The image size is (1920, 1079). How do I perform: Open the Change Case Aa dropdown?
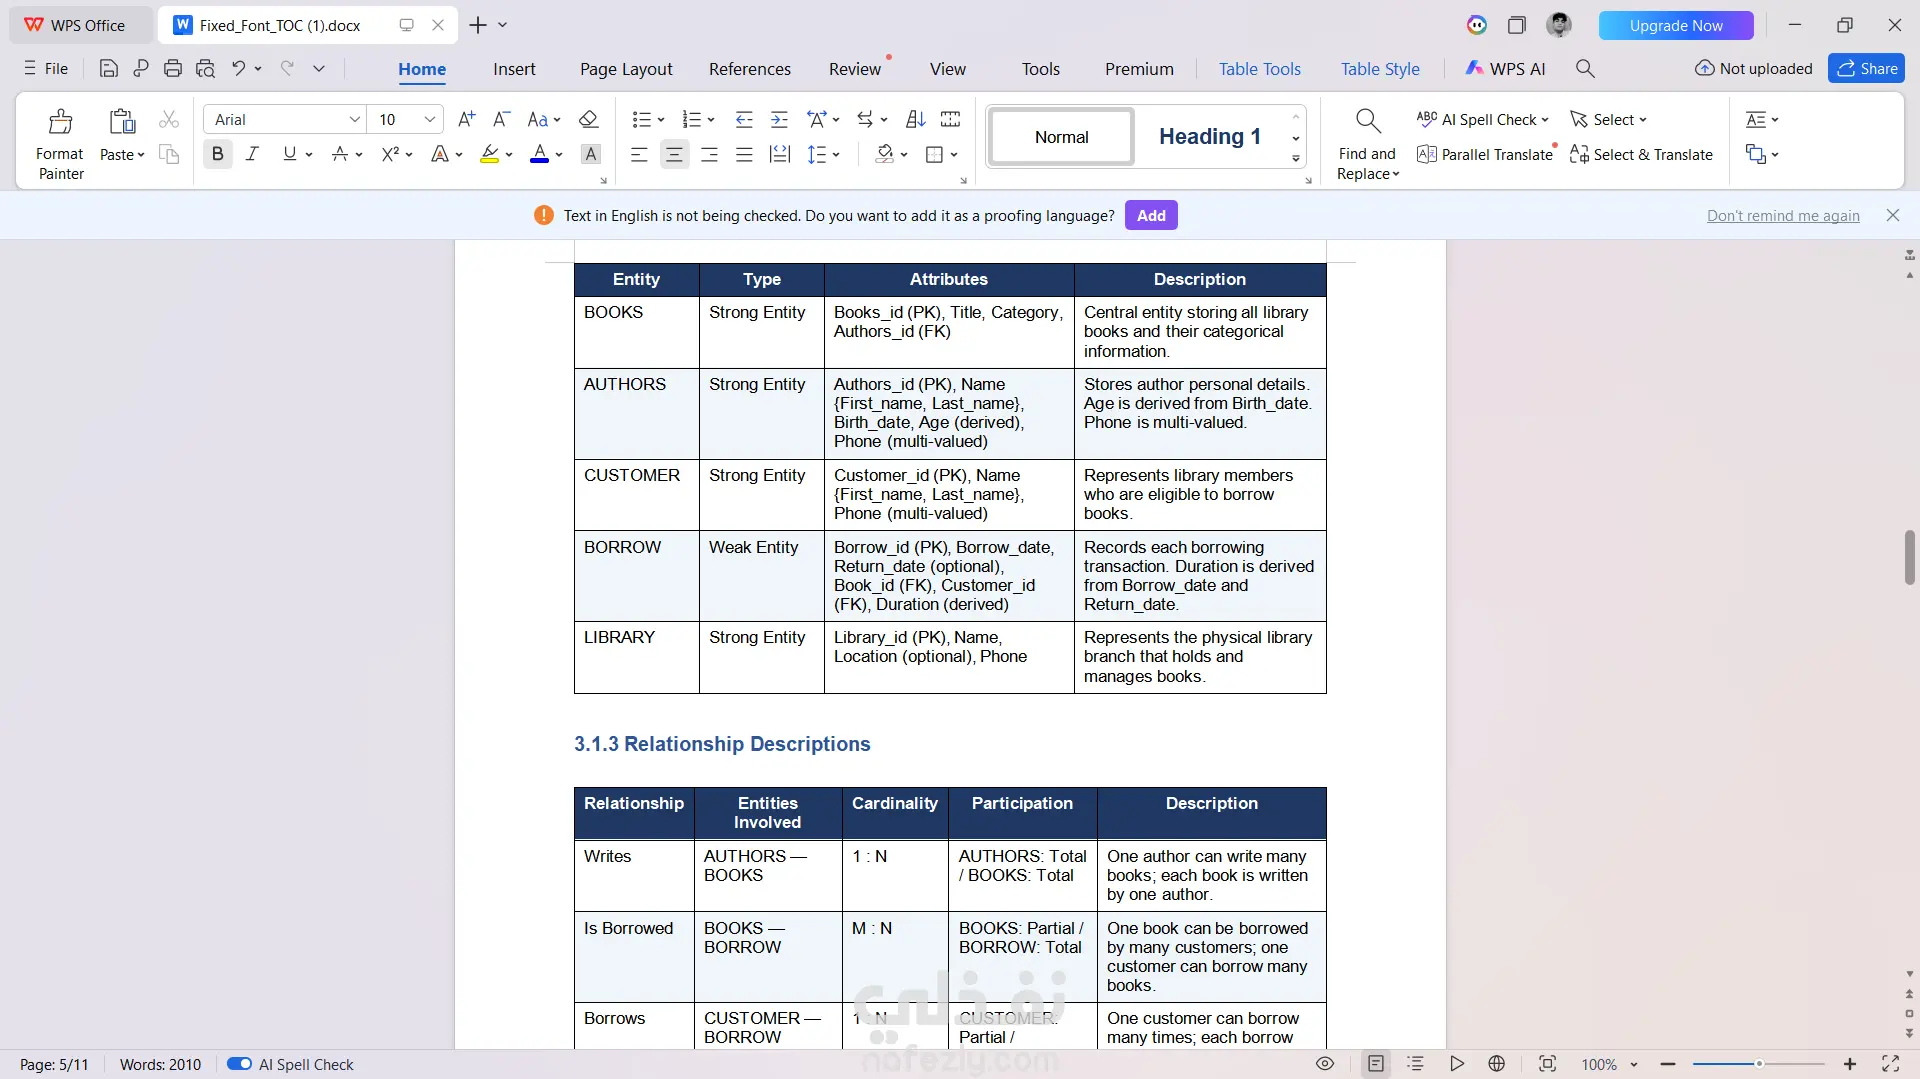[x=544, y=119]
